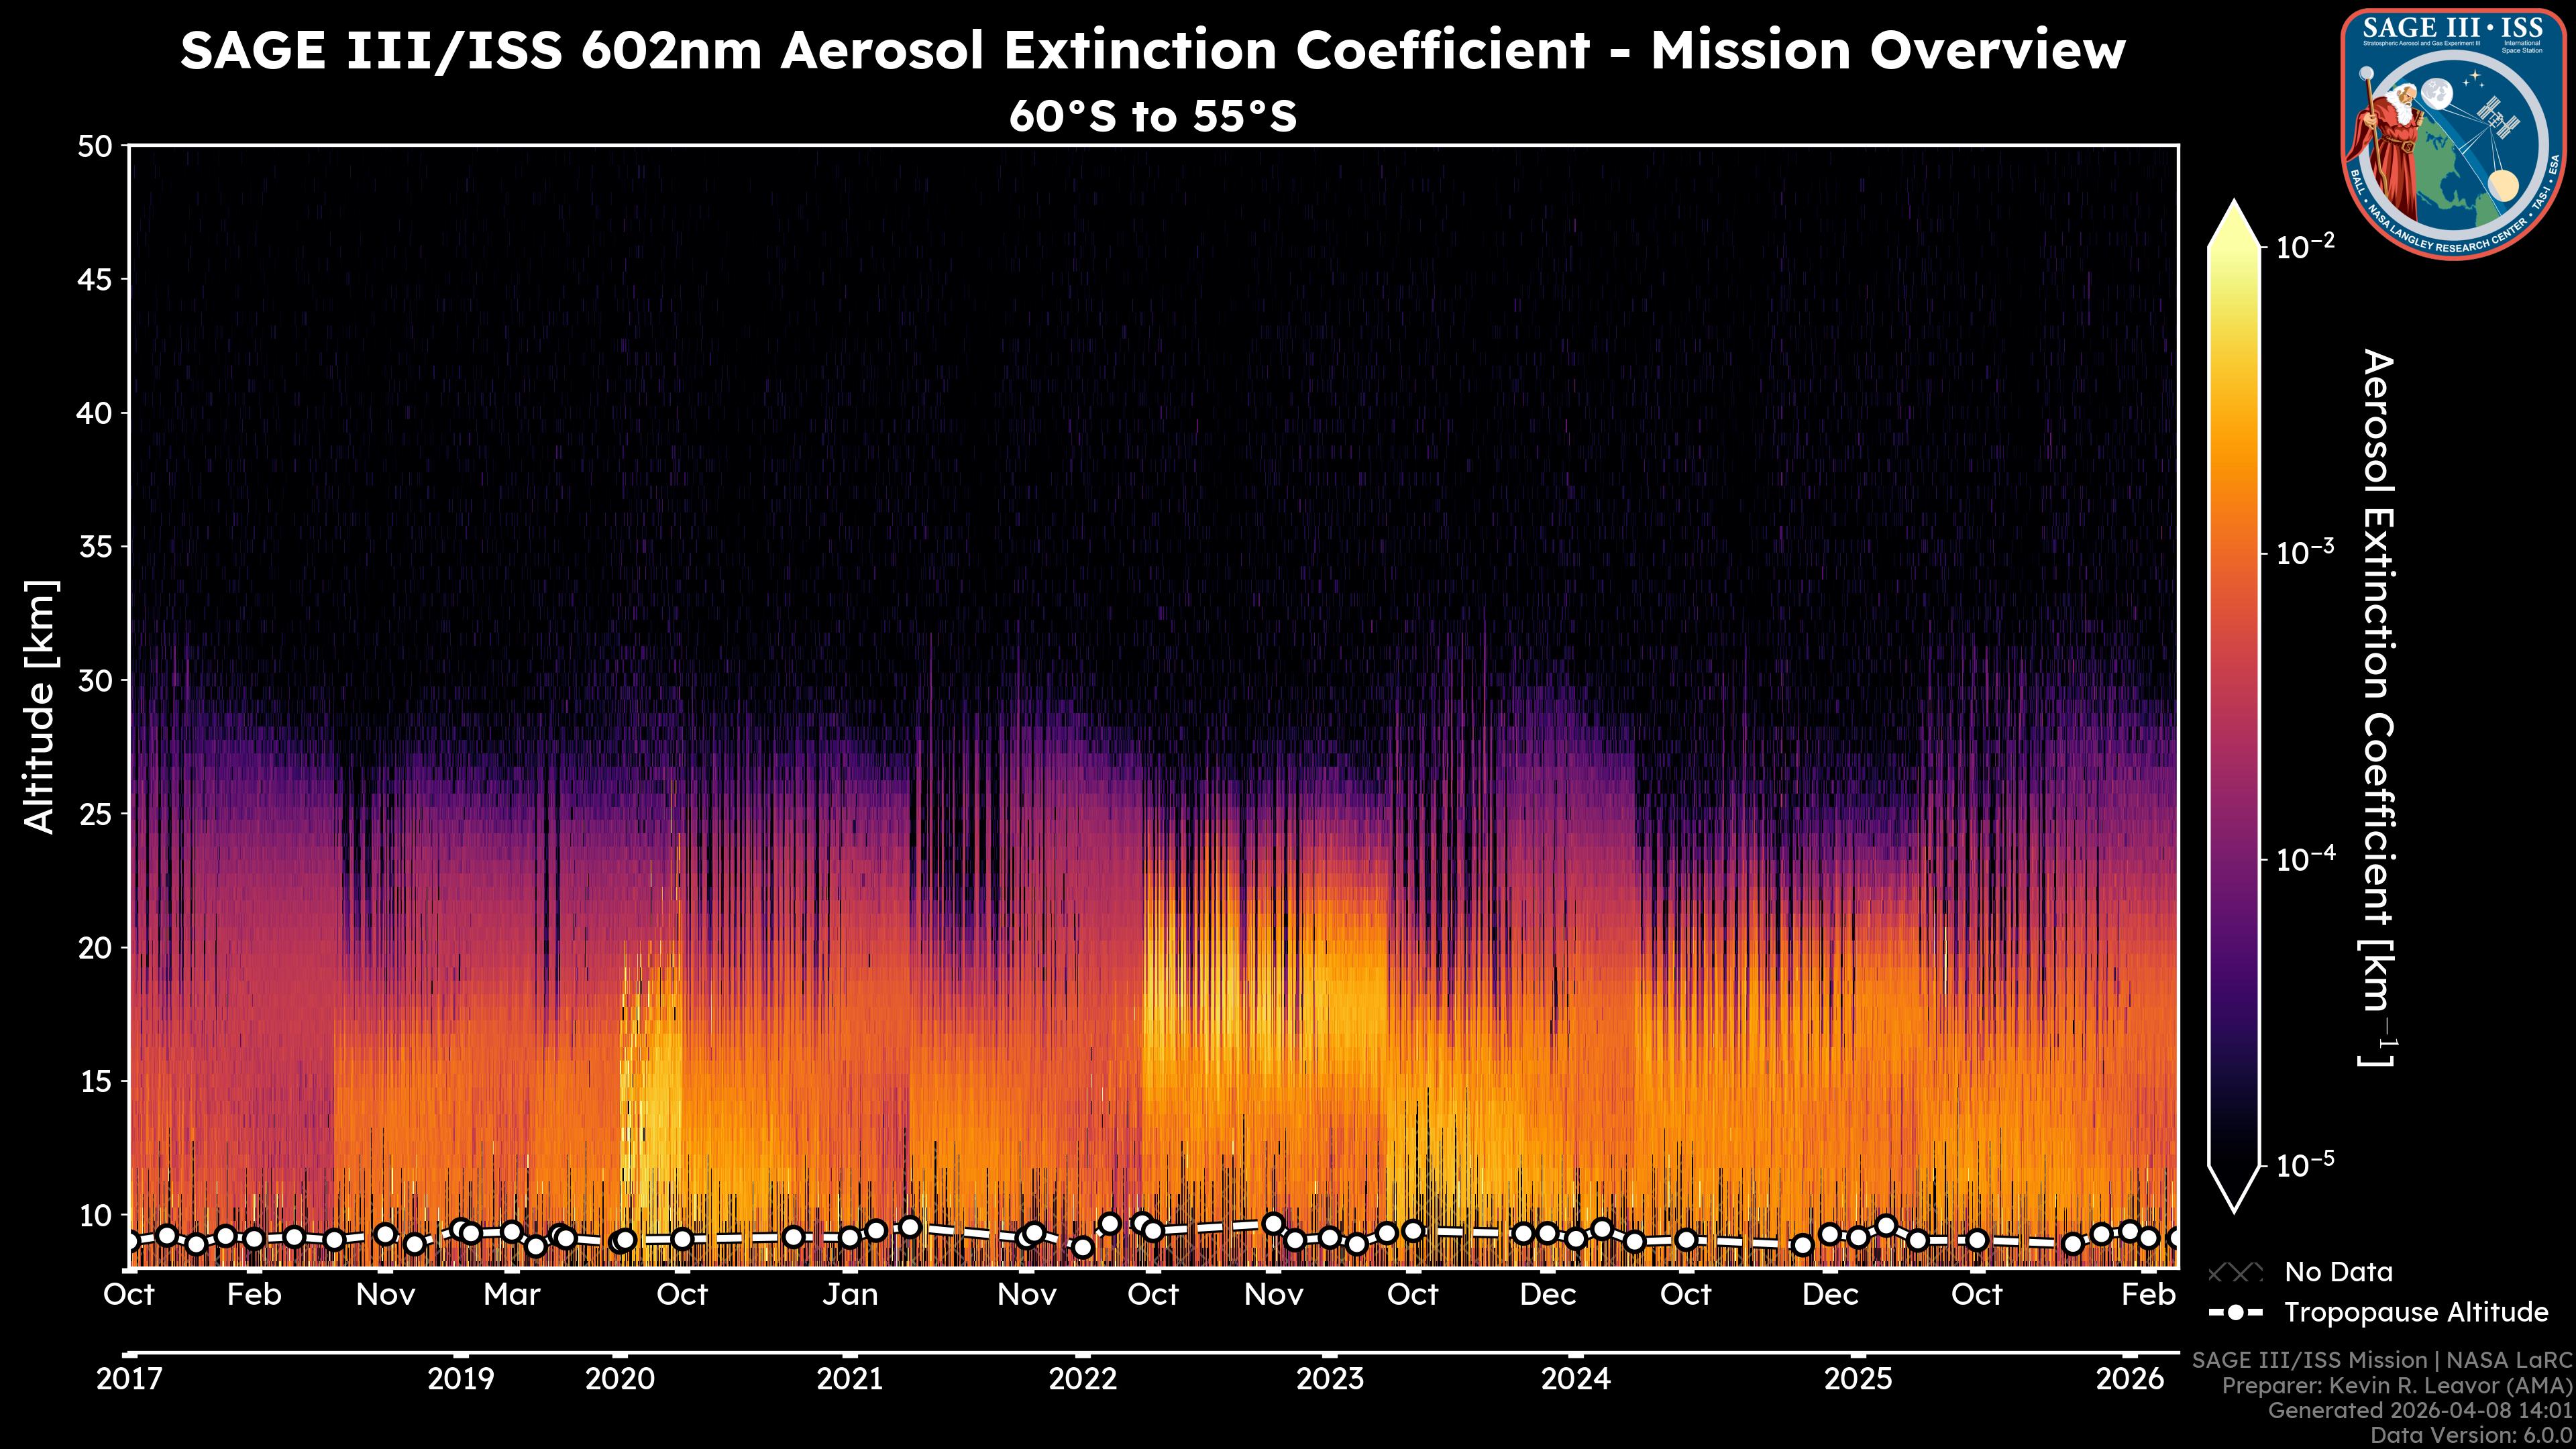Screen dimensions: 2576x1449
Task: Click the Tropopause Altitude legend marker
Action: click(2235, 1312)
